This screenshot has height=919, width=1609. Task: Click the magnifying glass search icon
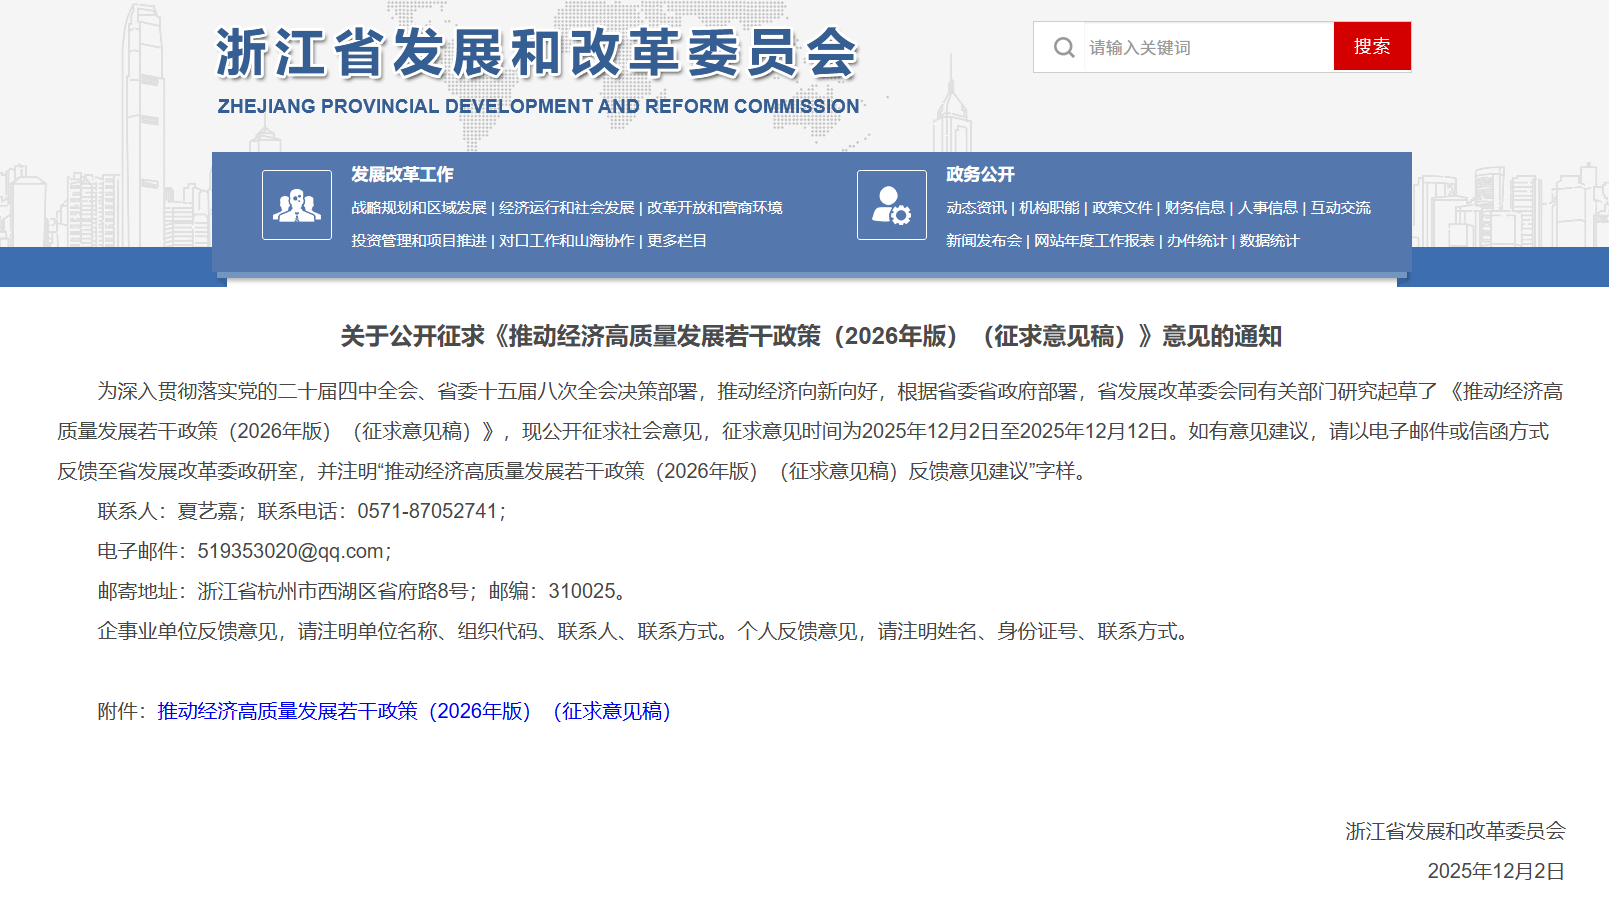[x=1063, y=47]
